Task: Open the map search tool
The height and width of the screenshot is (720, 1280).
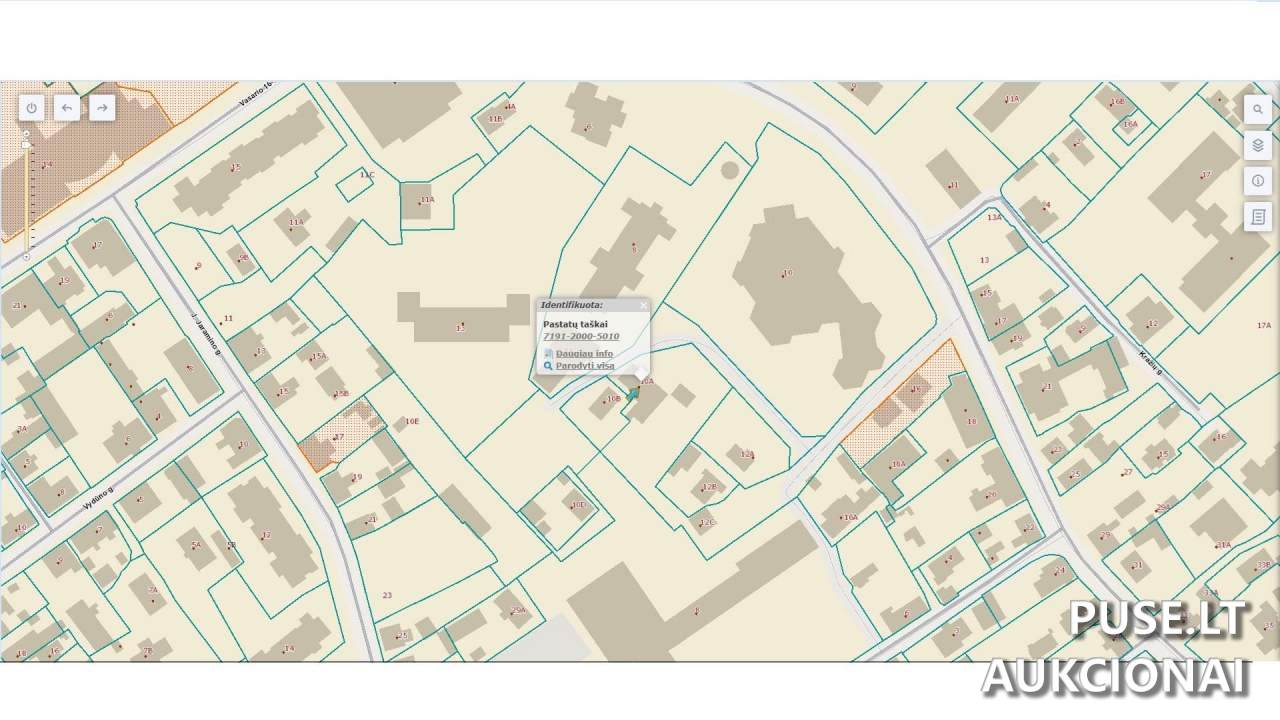Action: [1257, 109]
